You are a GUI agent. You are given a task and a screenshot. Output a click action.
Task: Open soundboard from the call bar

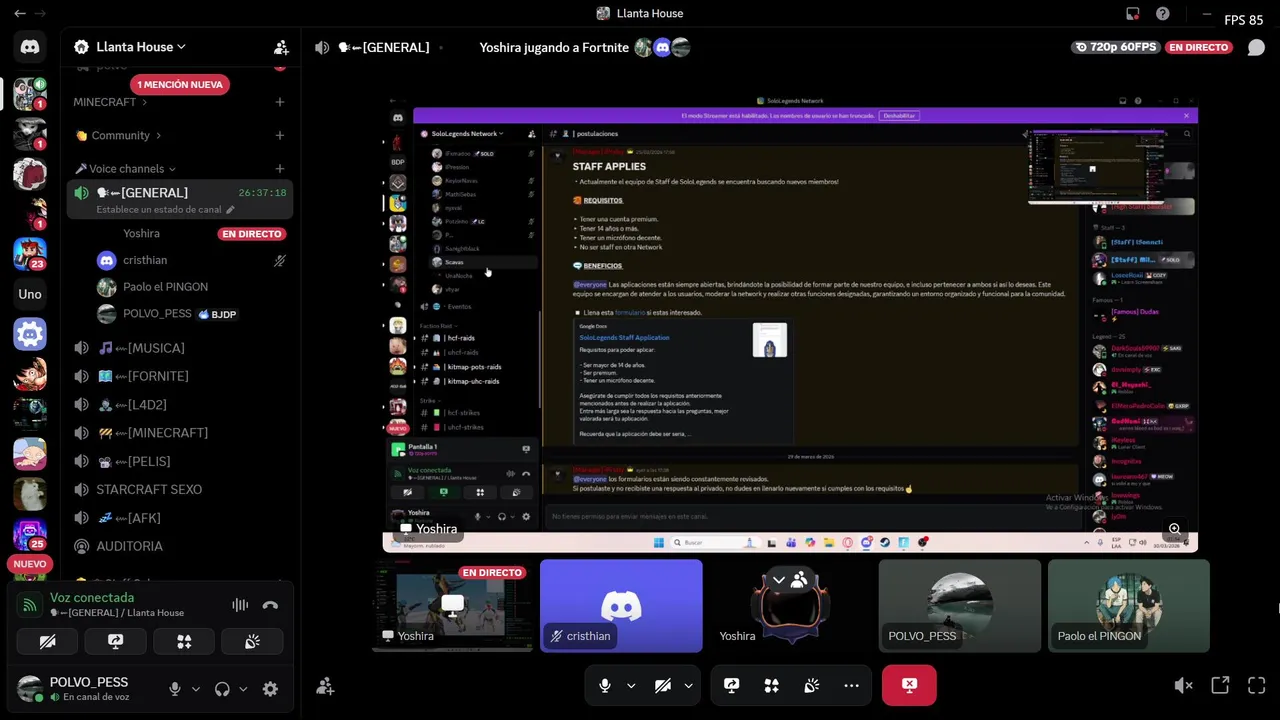[x=811, y=685]
